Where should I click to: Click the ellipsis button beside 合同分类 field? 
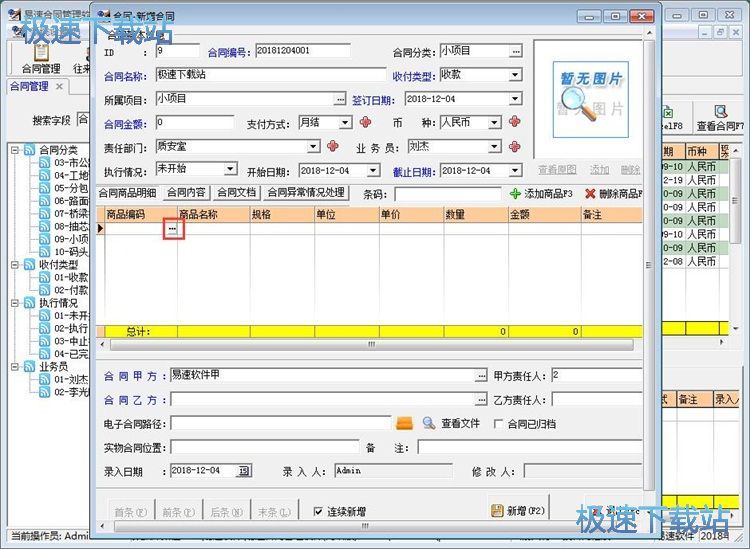click(515, 51)
